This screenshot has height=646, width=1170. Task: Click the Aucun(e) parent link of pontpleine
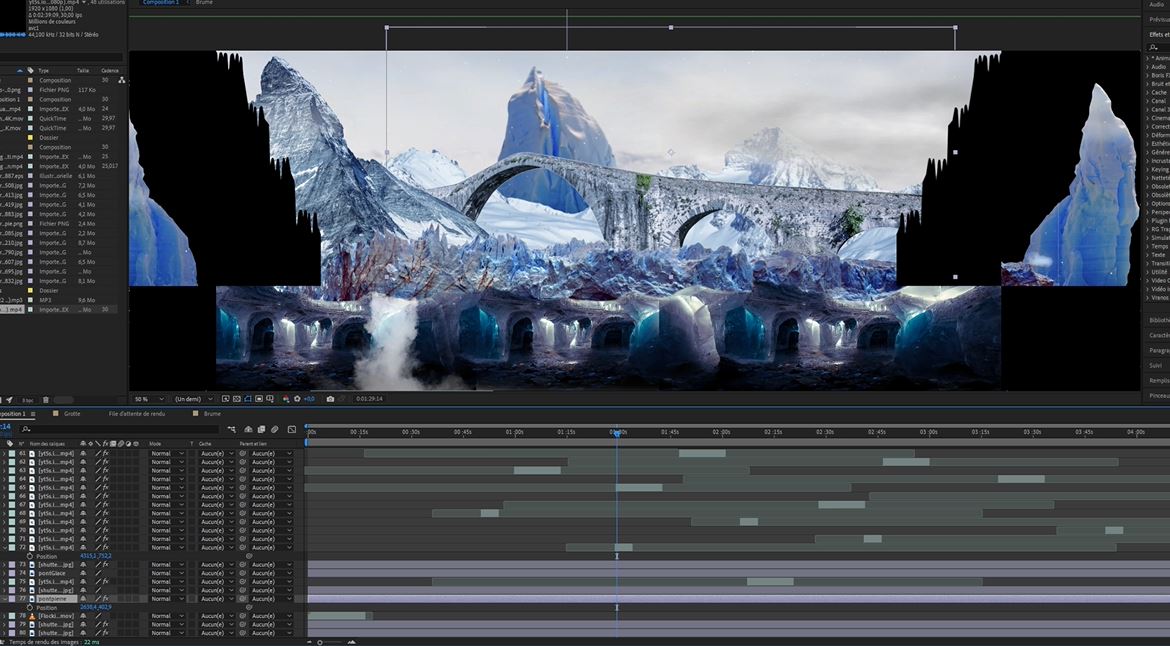pyautogui.click(x=263, y=598)
